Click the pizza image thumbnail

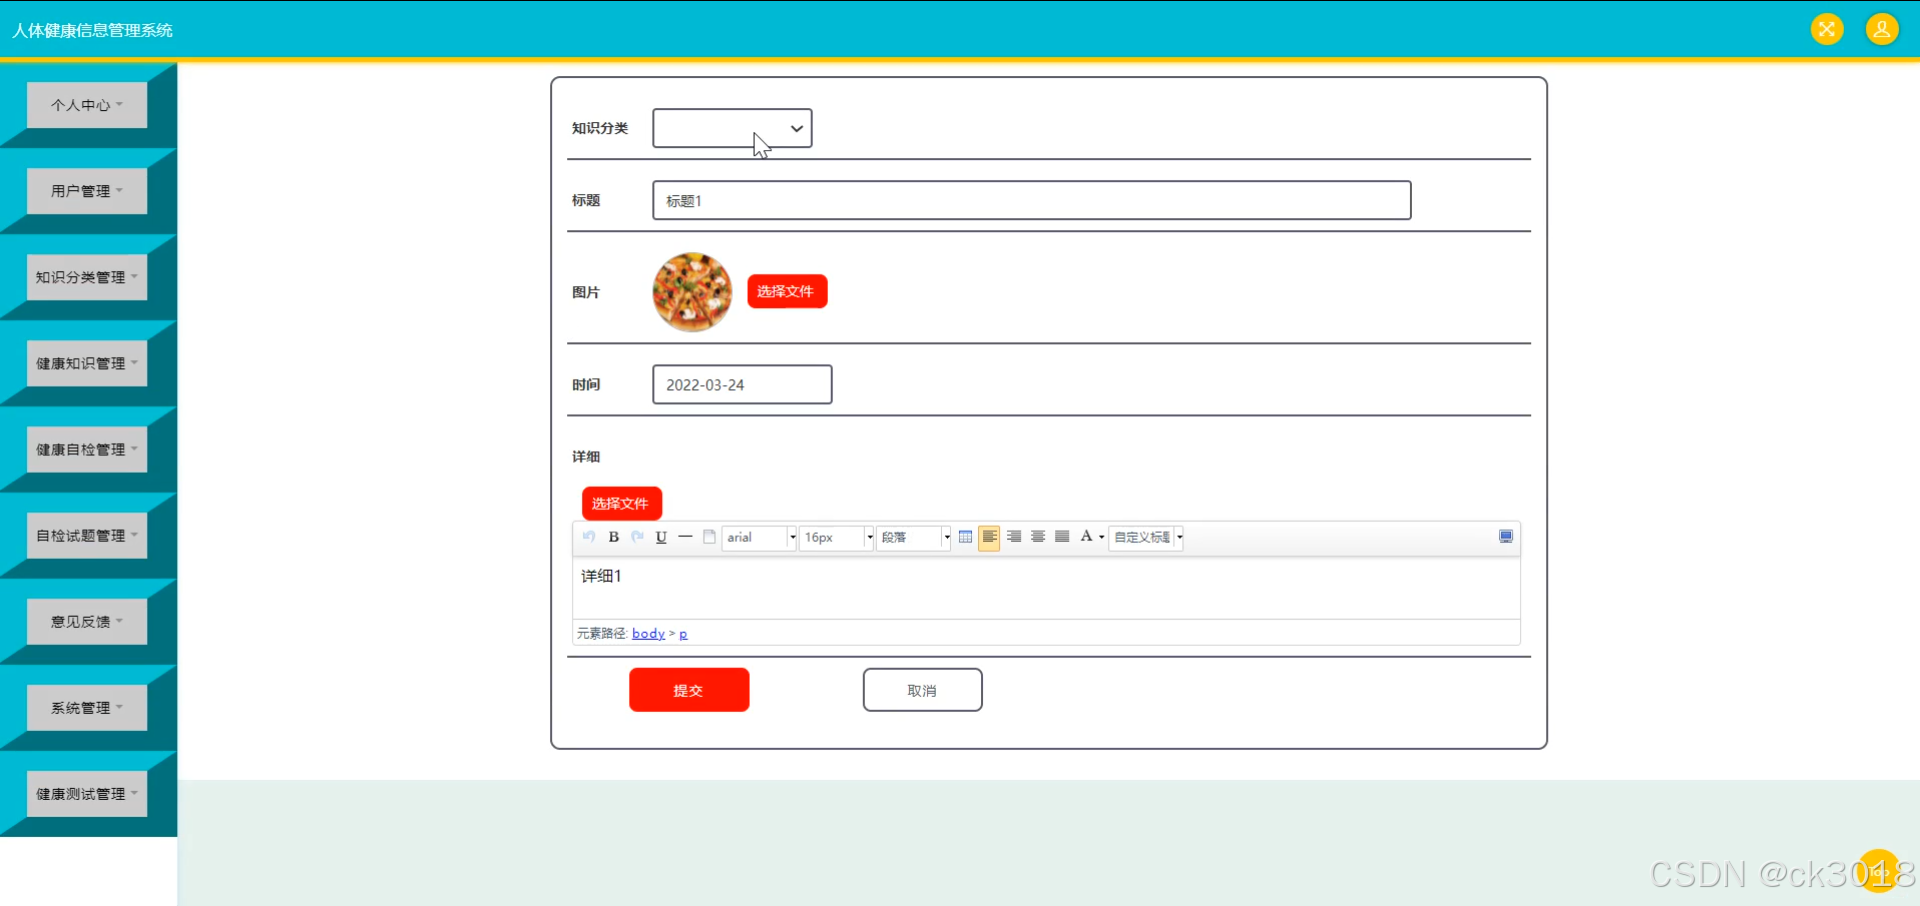(x=692, y=292)
